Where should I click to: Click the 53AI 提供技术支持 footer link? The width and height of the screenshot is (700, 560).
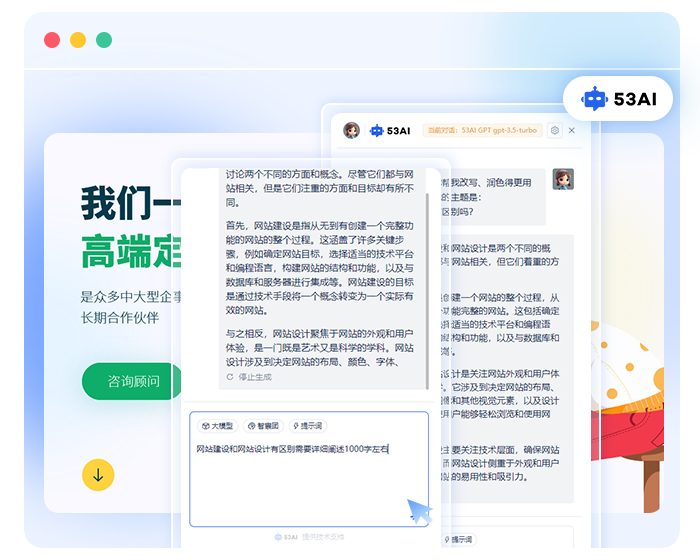pos(309,537)
